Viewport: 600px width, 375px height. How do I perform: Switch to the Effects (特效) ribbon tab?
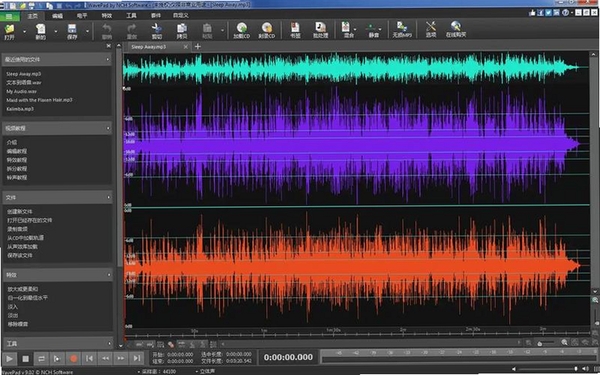click(107, 16)
